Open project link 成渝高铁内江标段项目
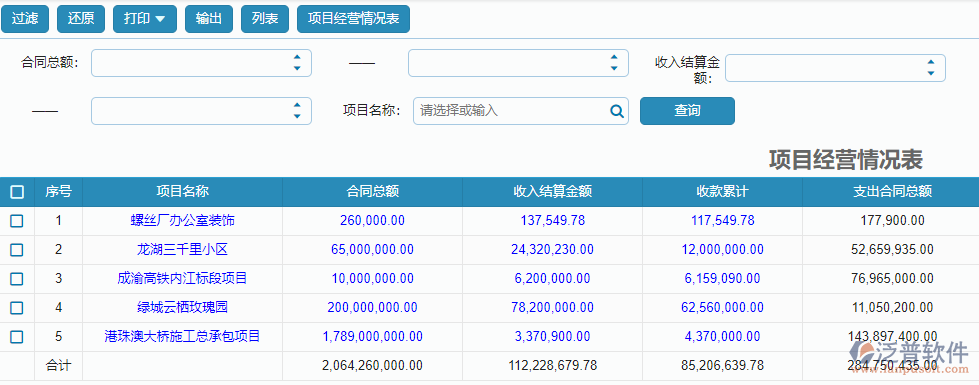 [x=182, y=278]
